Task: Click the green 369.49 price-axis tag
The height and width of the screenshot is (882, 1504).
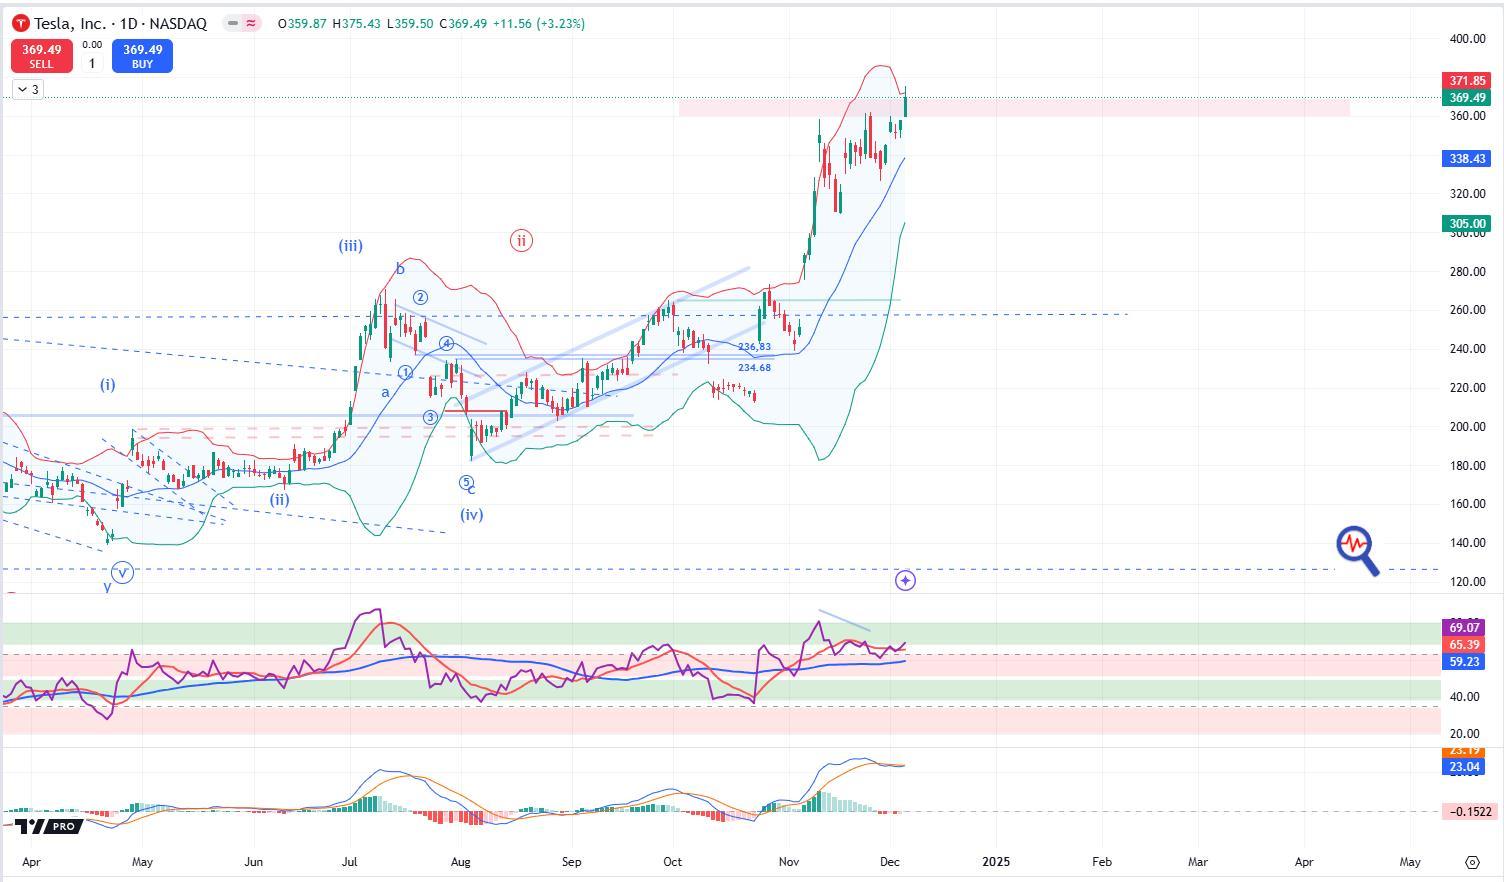Action: click(x=1467, y=98)
